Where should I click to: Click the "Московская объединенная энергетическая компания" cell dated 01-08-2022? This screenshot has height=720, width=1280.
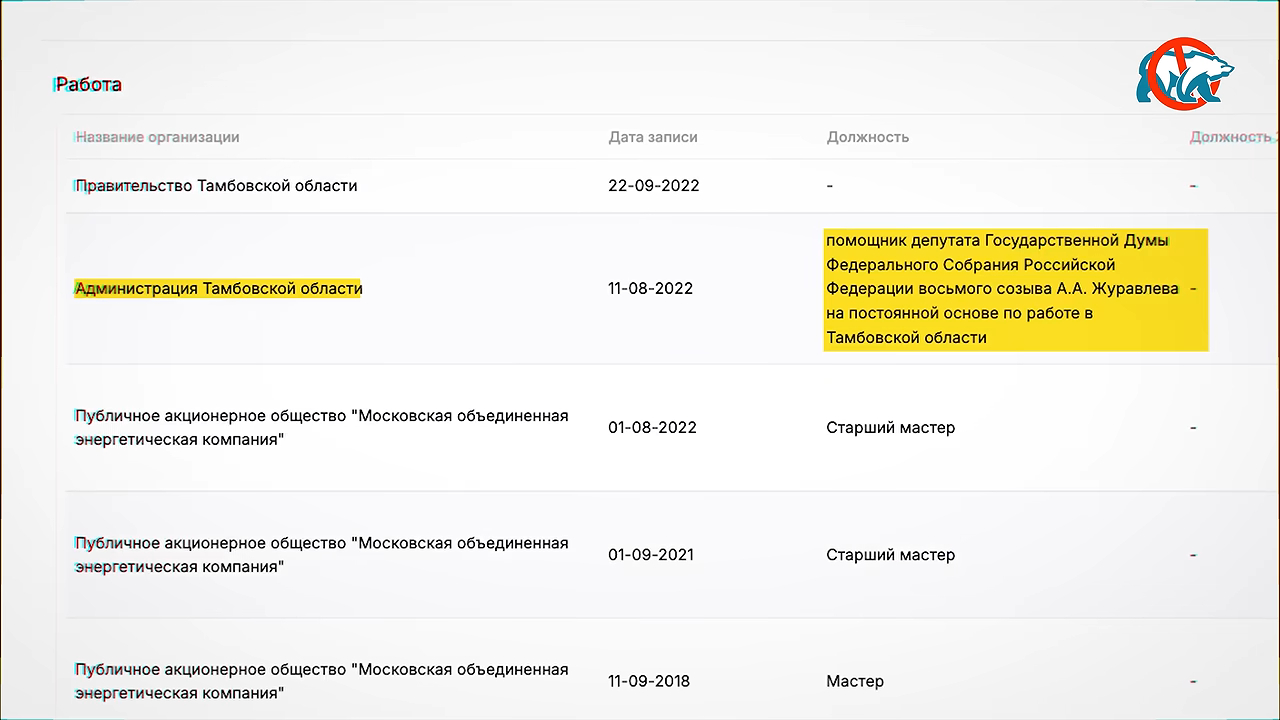tap(322, 427)
